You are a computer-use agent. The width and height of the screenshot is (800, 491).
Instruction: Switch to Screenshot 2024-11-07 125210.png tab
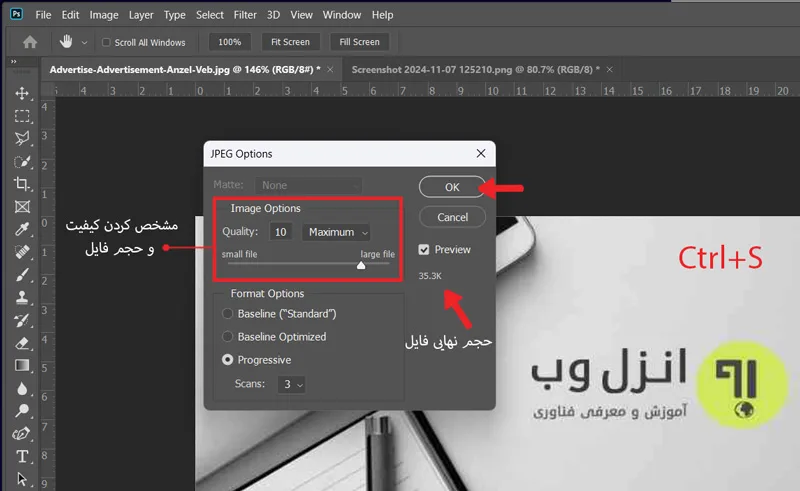[x=475, y=69]
